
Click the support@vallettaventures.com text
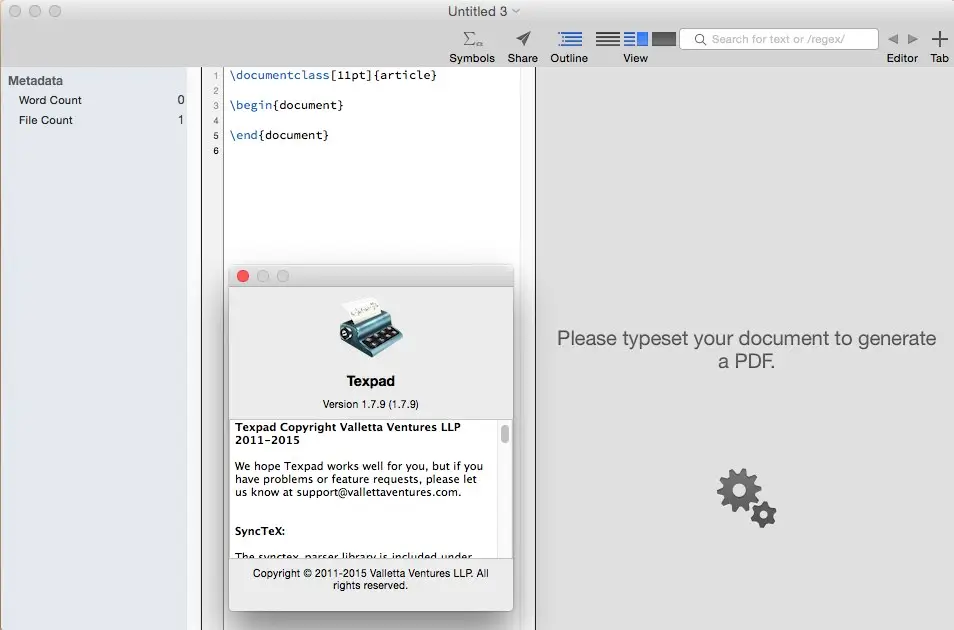[377, 492]
